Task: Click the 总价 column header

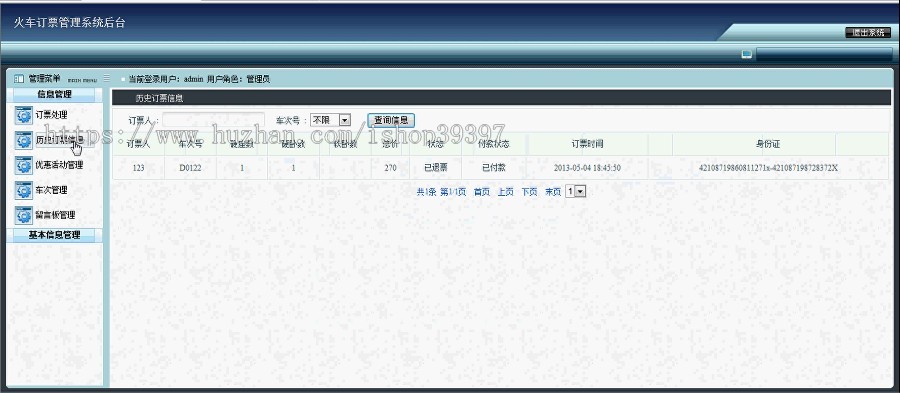Action: 391,144
